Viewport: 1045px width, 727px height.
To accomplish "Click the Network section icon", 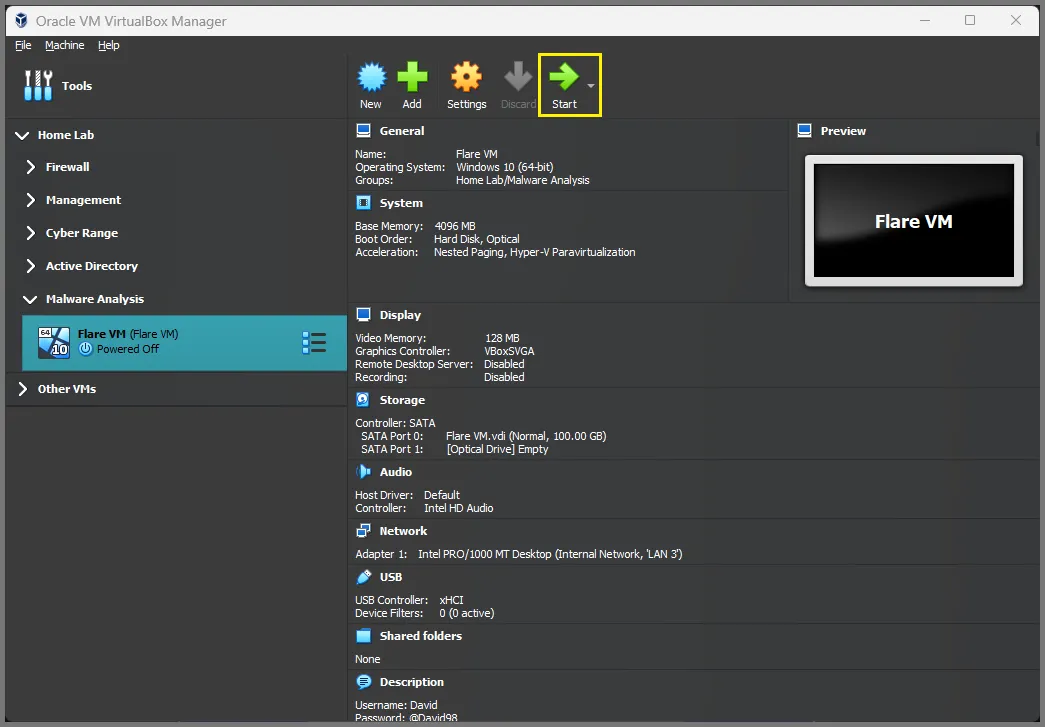I will click(x=363, y=531).
